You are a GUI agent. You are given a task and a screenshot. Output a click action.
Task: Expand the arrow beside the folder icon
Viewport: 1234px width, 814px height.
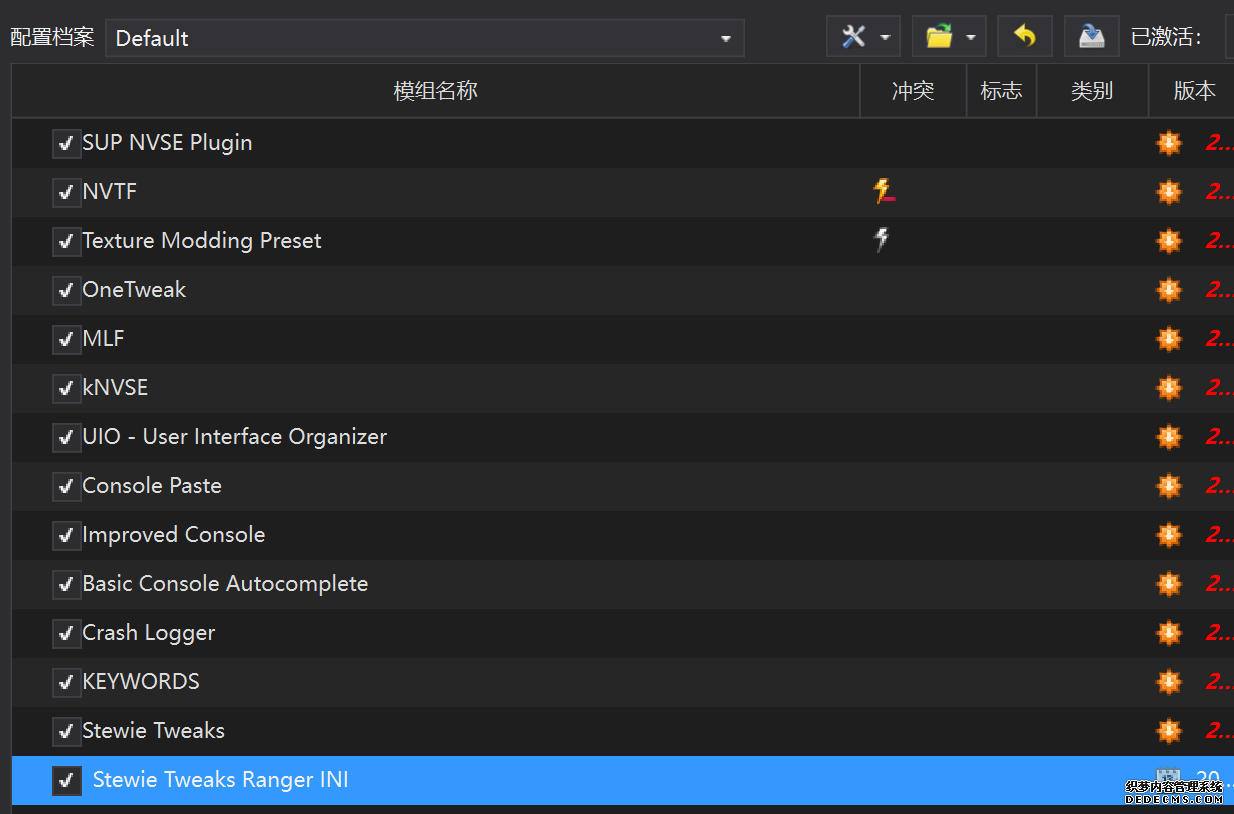point(971,38)
